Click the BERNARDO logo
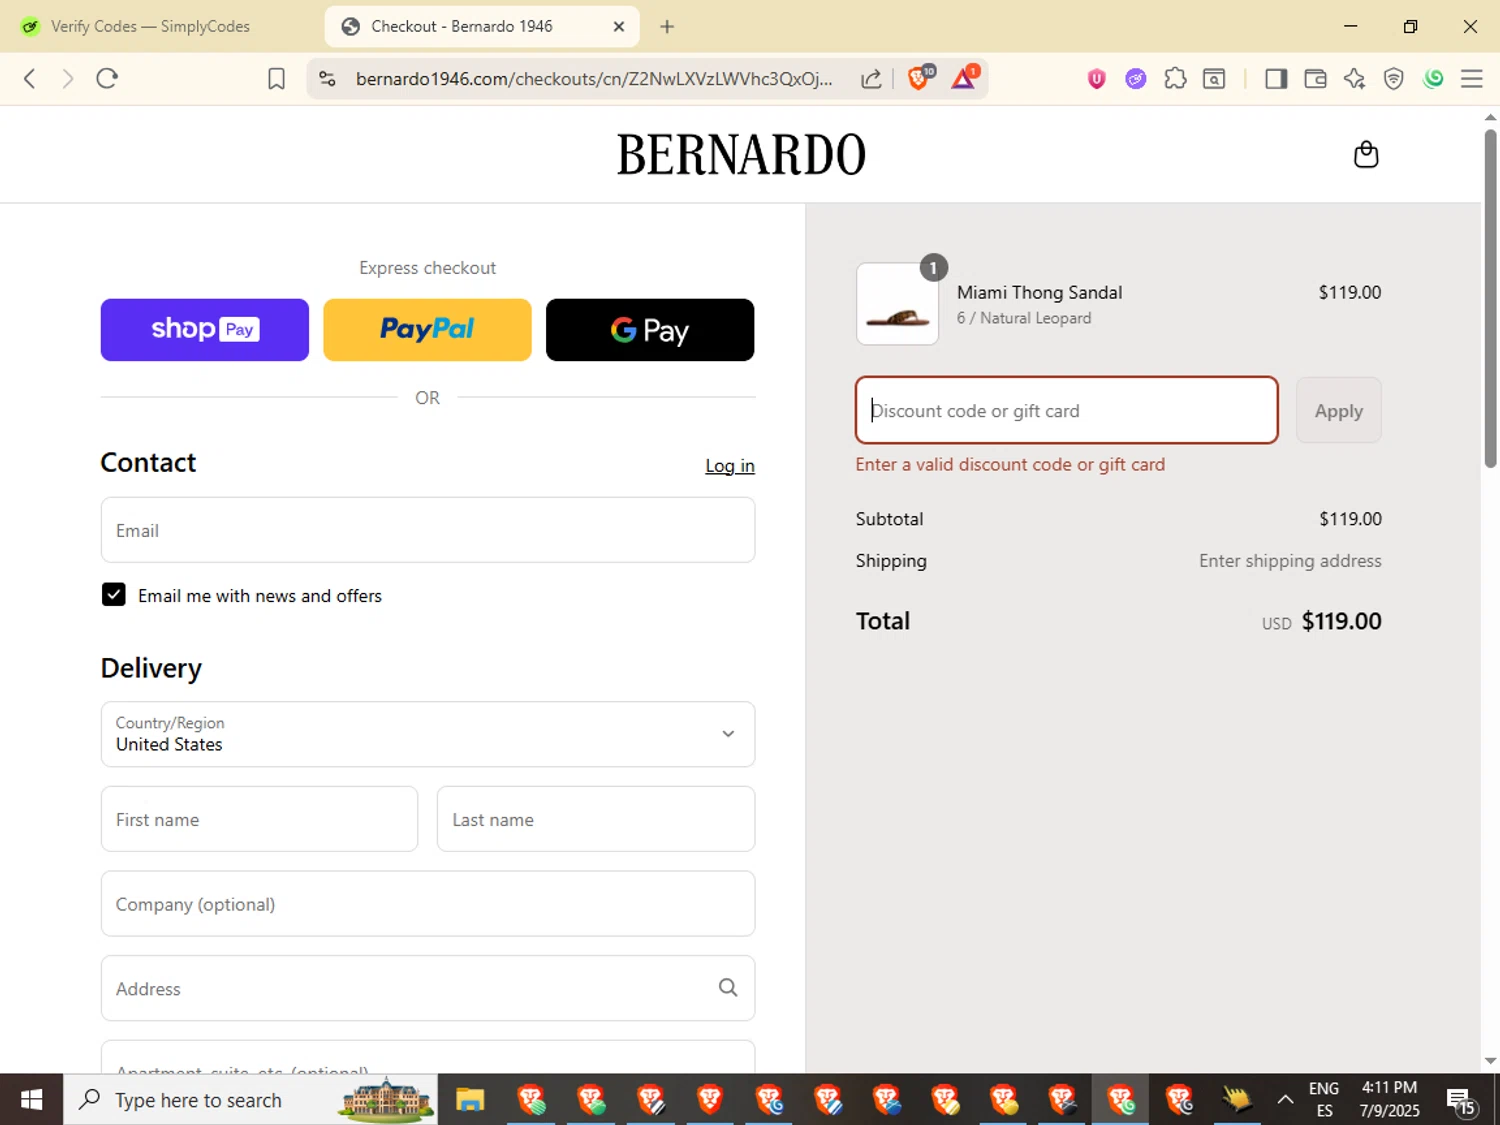The width and height of the screenshot is (1500, 1125). pyautogui.click(x=741, y=155)
